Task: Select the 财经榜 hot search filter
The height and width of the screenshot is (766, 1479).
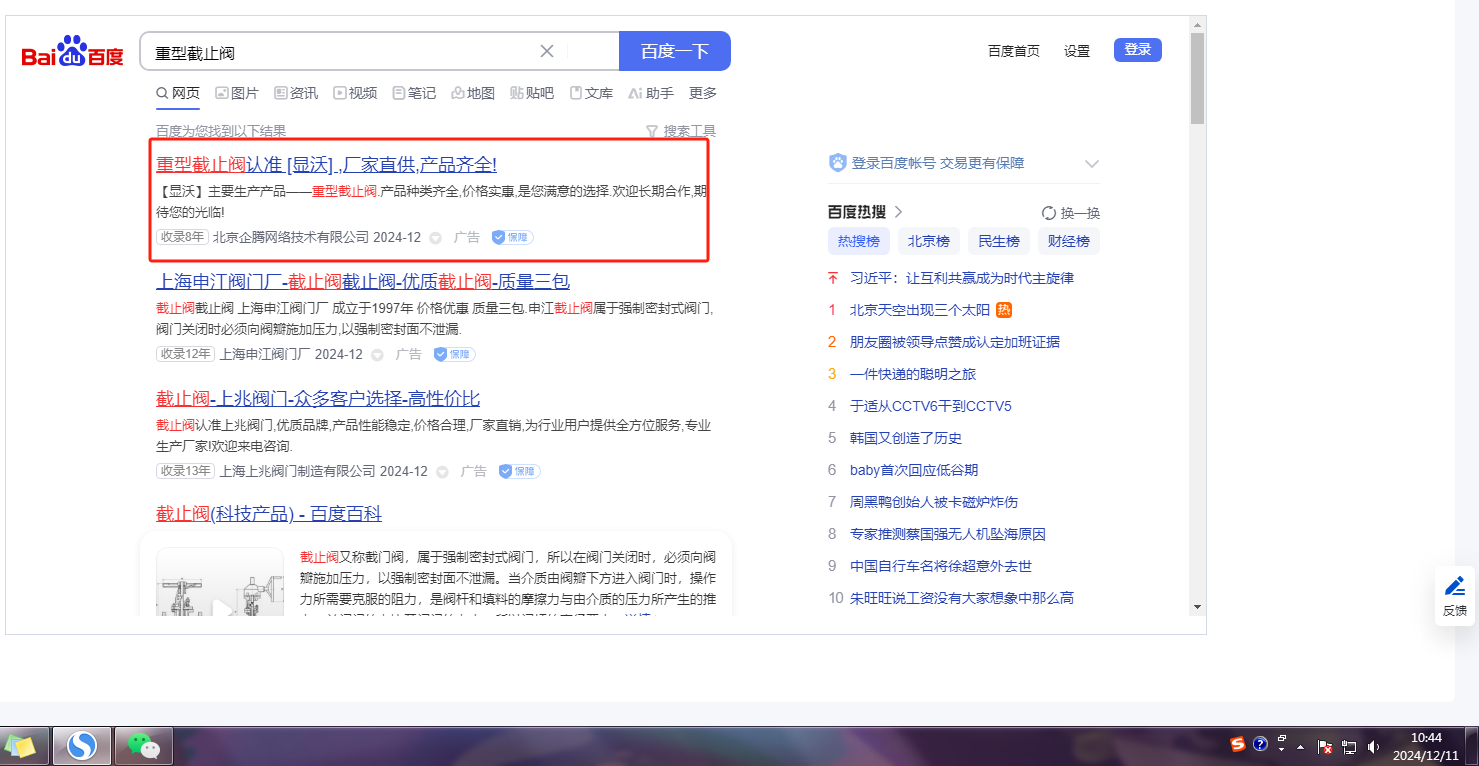Action: click(x=1068, y=241)
